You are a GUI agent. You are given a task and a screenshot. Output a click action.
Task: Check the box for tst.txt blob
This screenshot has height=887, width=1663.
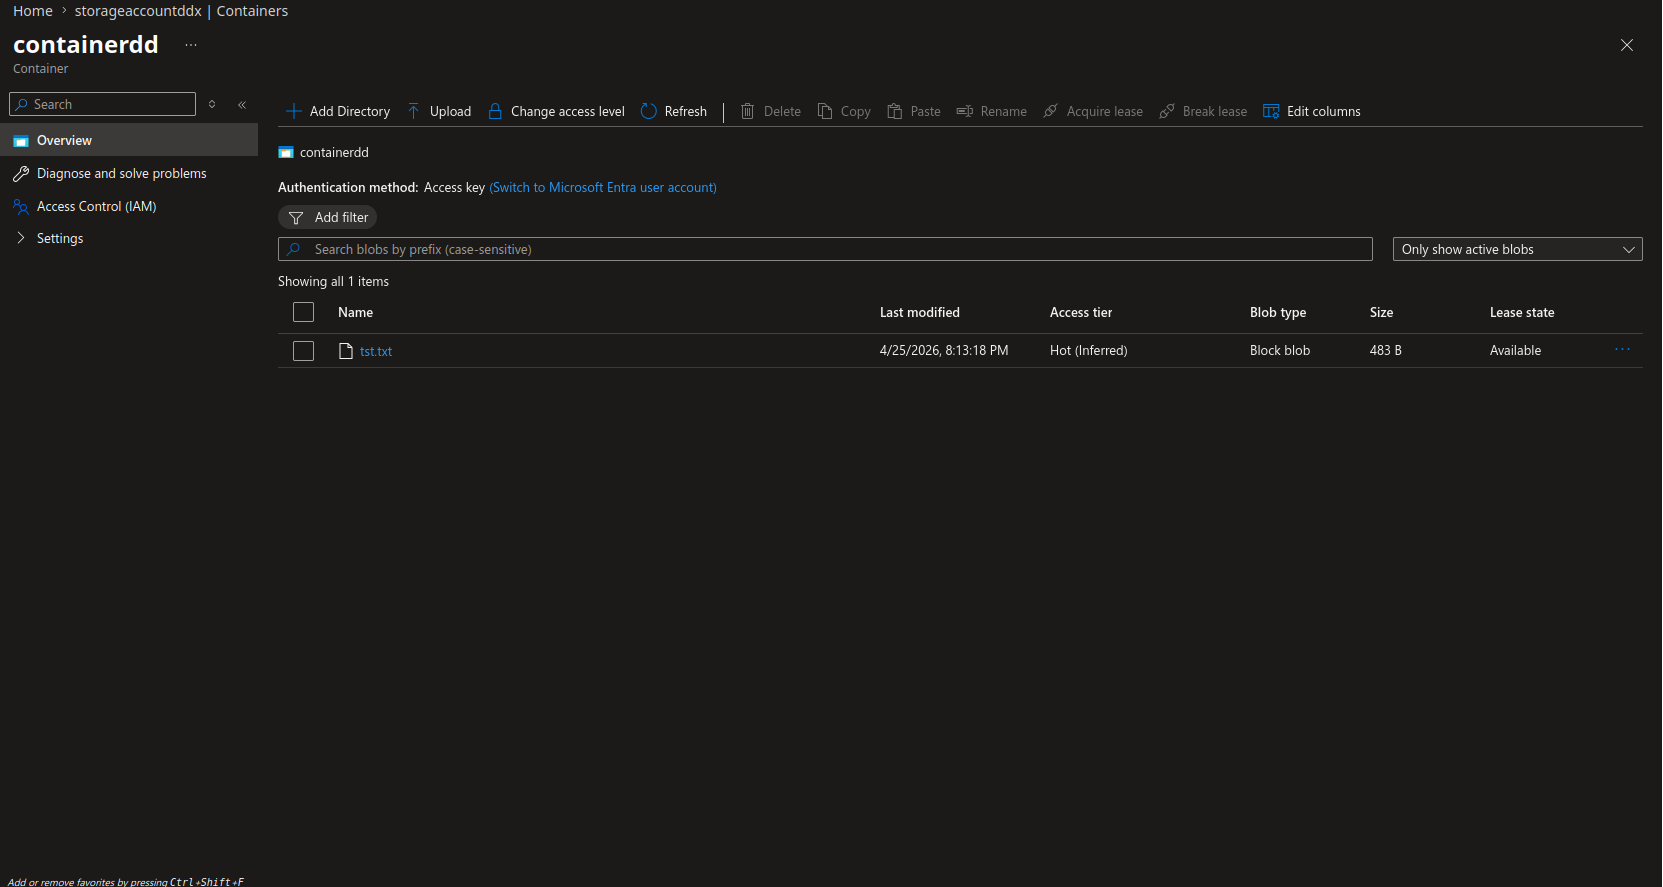[303, 351]
